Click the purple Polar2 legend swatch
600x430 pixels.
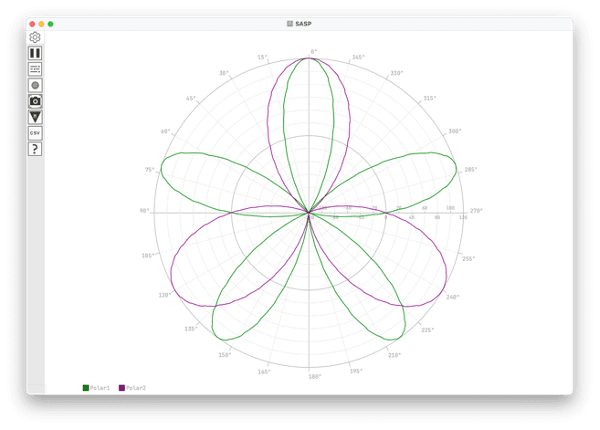click(122, 388)
